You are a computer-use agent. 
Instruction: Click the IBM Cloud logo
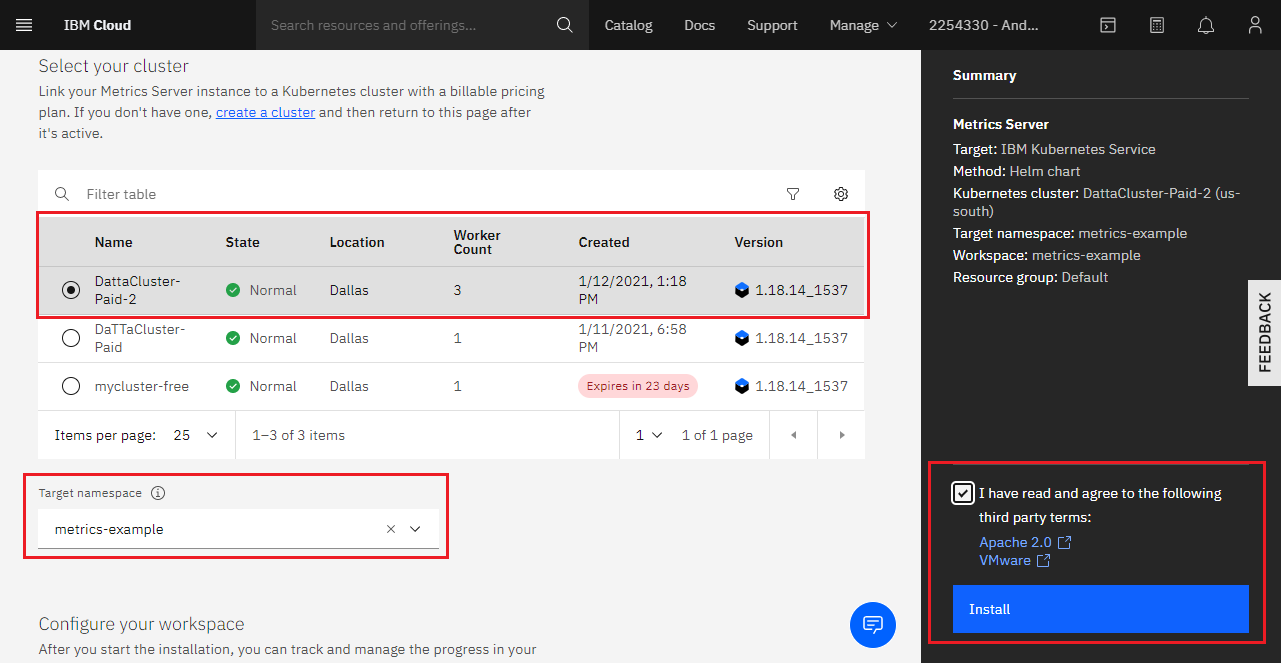97,25
